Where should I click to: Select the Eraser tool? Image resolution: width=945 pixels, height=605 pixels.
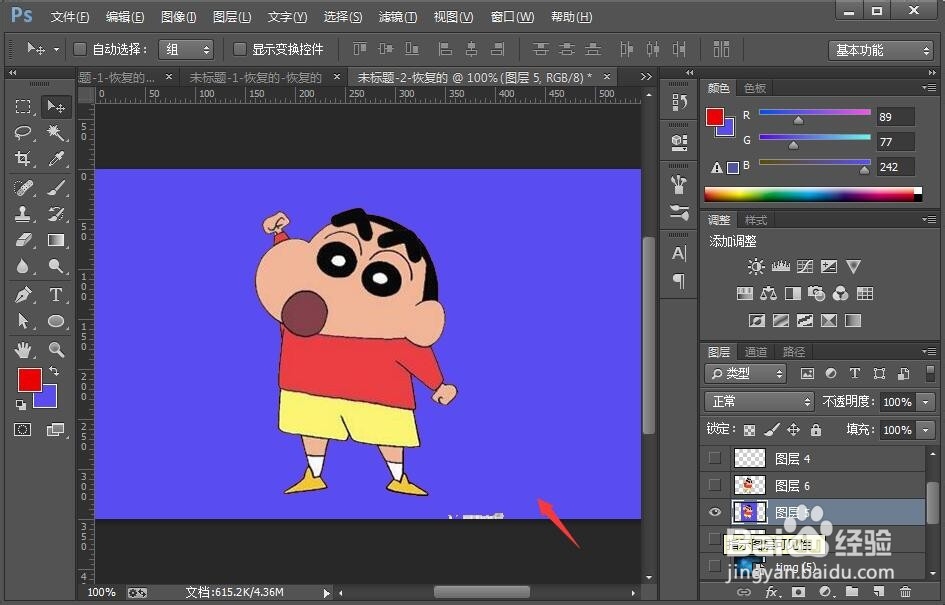click(x=23, y=240)
